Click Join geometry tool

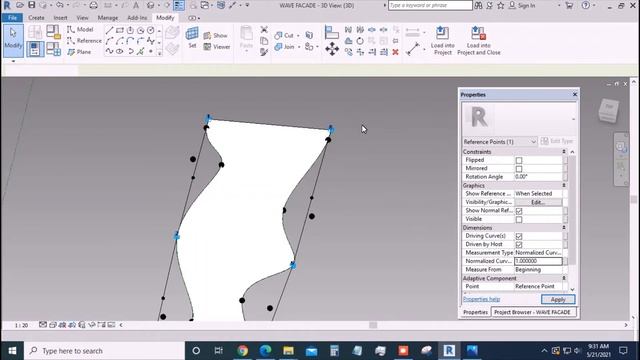(284, 47)
